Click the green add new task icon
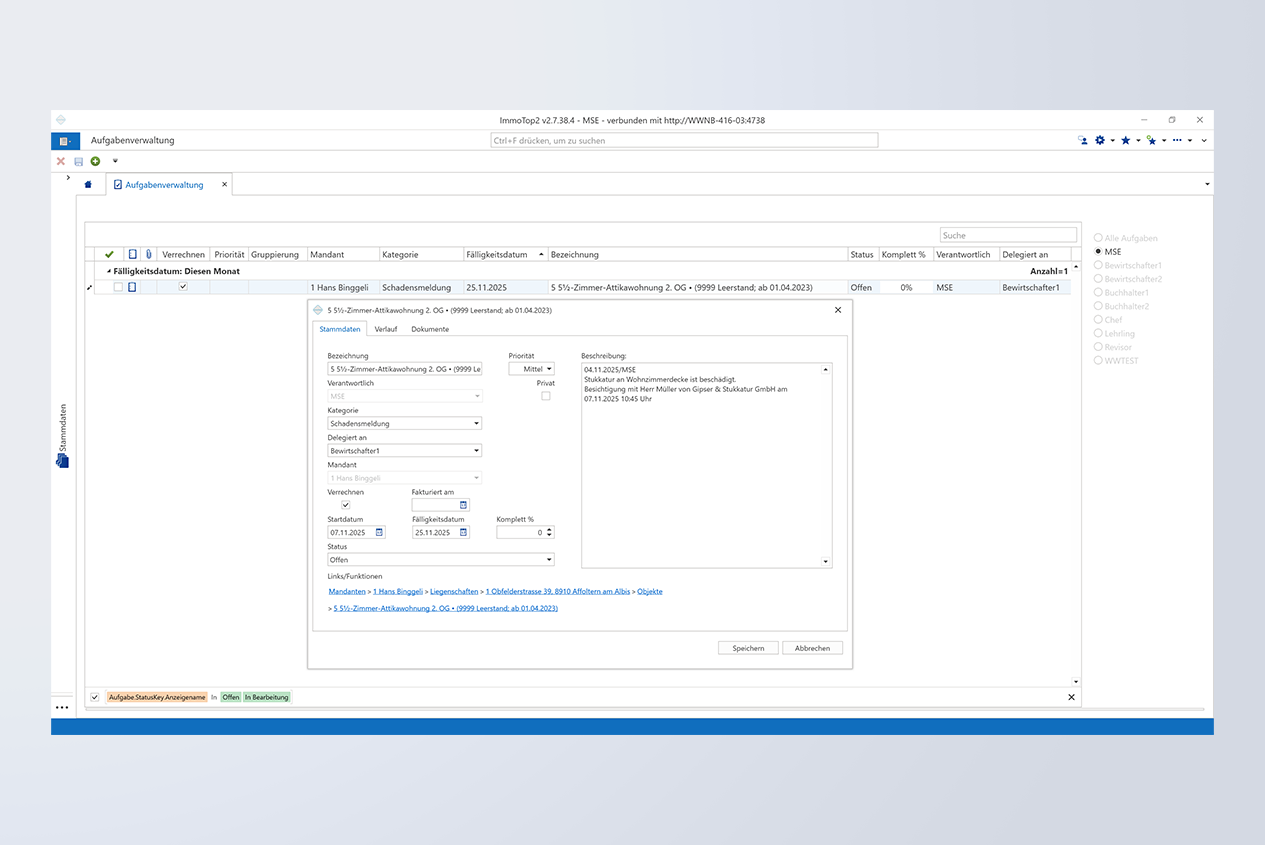Image resolution: width=1265 pixels, height=845 pixels. (95, 161)
